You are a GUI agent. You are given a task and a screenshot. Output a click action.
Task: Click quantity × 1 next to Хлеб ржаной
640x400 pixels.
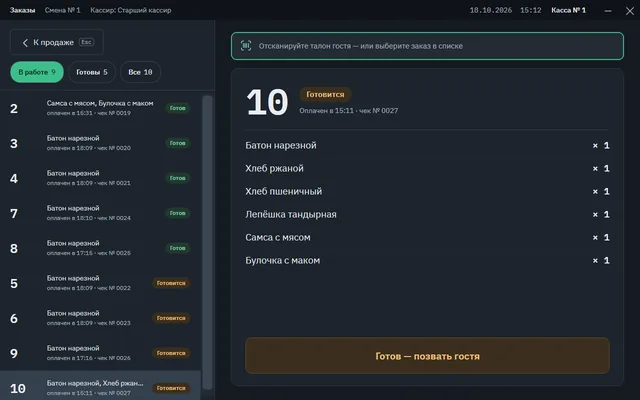pyautogui.click(x=601, y=169)
